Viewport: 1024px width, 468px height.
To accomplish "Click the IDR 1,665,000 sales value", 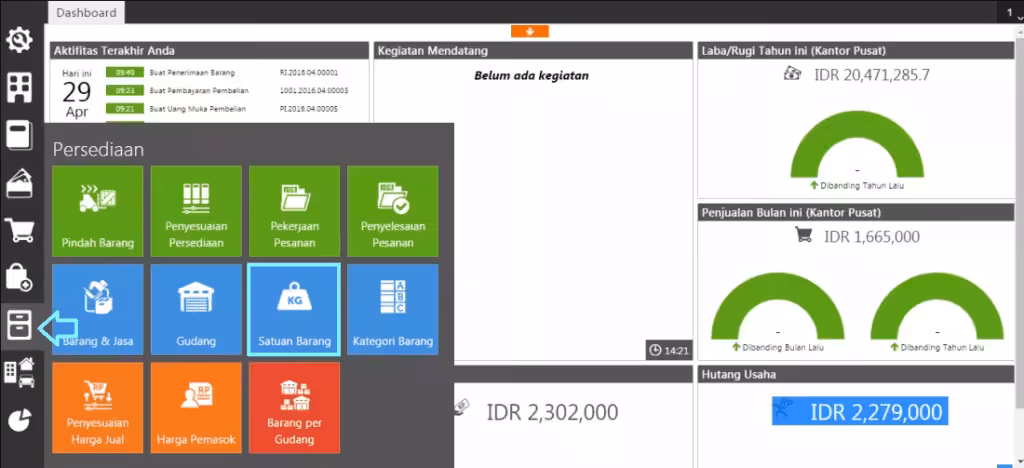I will tap(871, 236).
